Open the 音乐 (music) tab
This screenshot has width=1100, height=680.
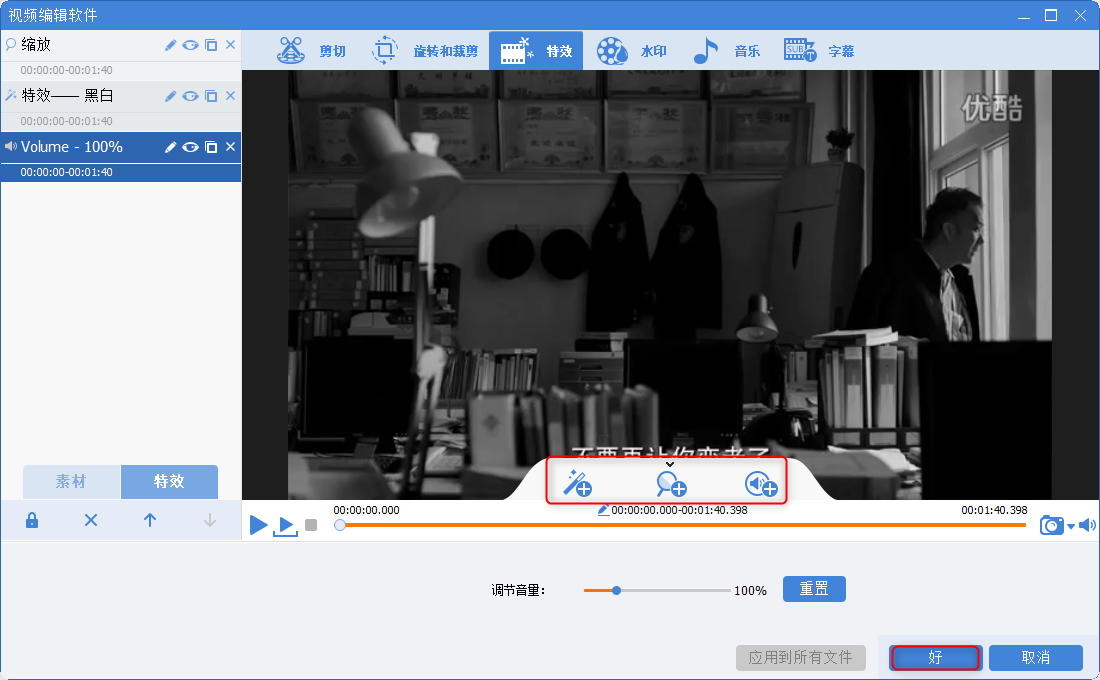[726, 51]
